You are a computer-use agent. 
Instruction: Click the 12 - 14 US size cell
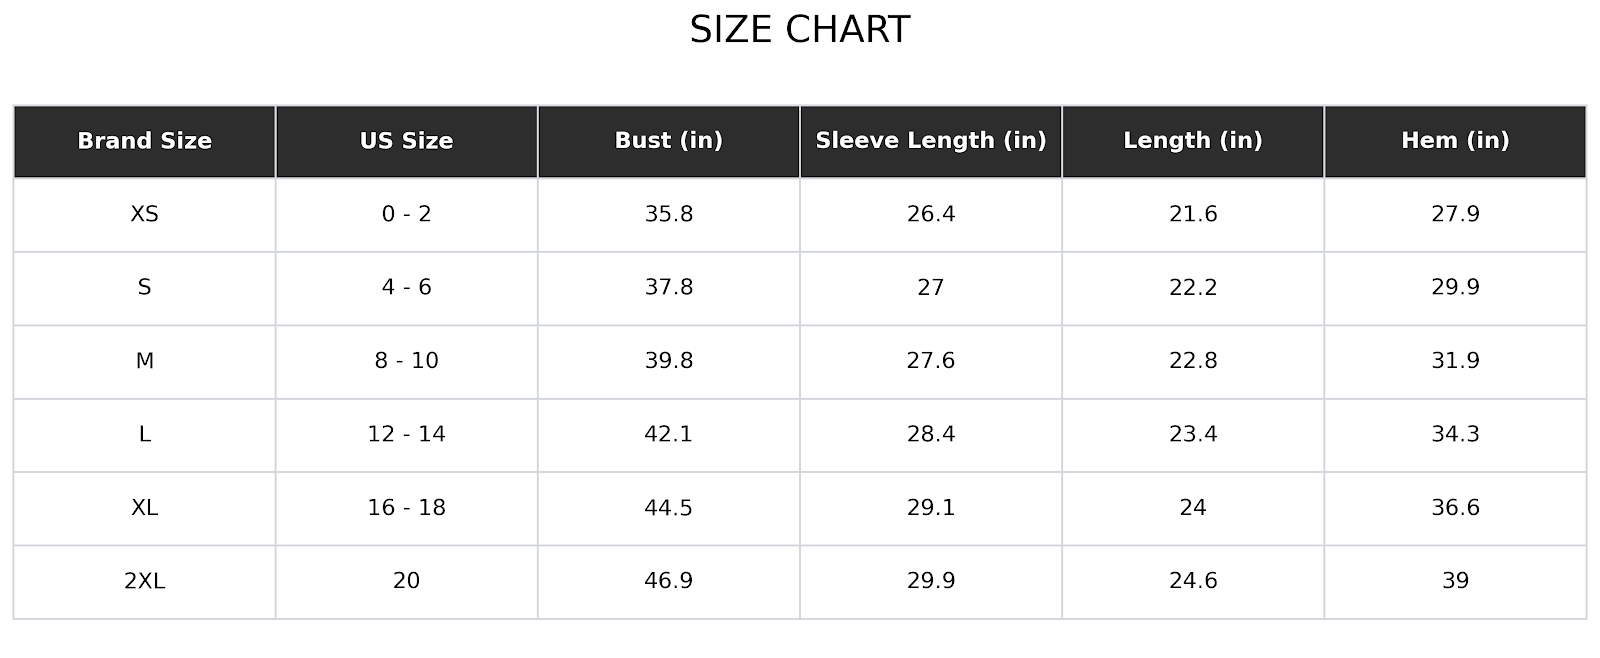pos(406,434)
